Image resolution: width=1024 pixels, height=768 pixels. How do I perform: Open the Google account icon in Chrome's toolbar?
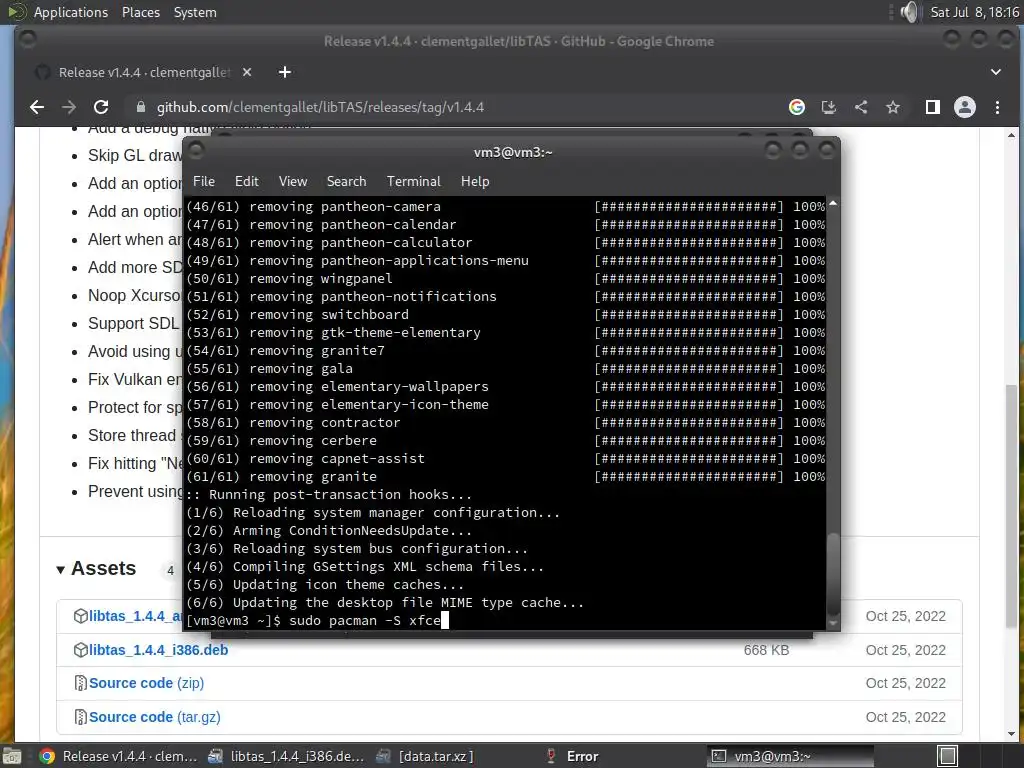797,107
